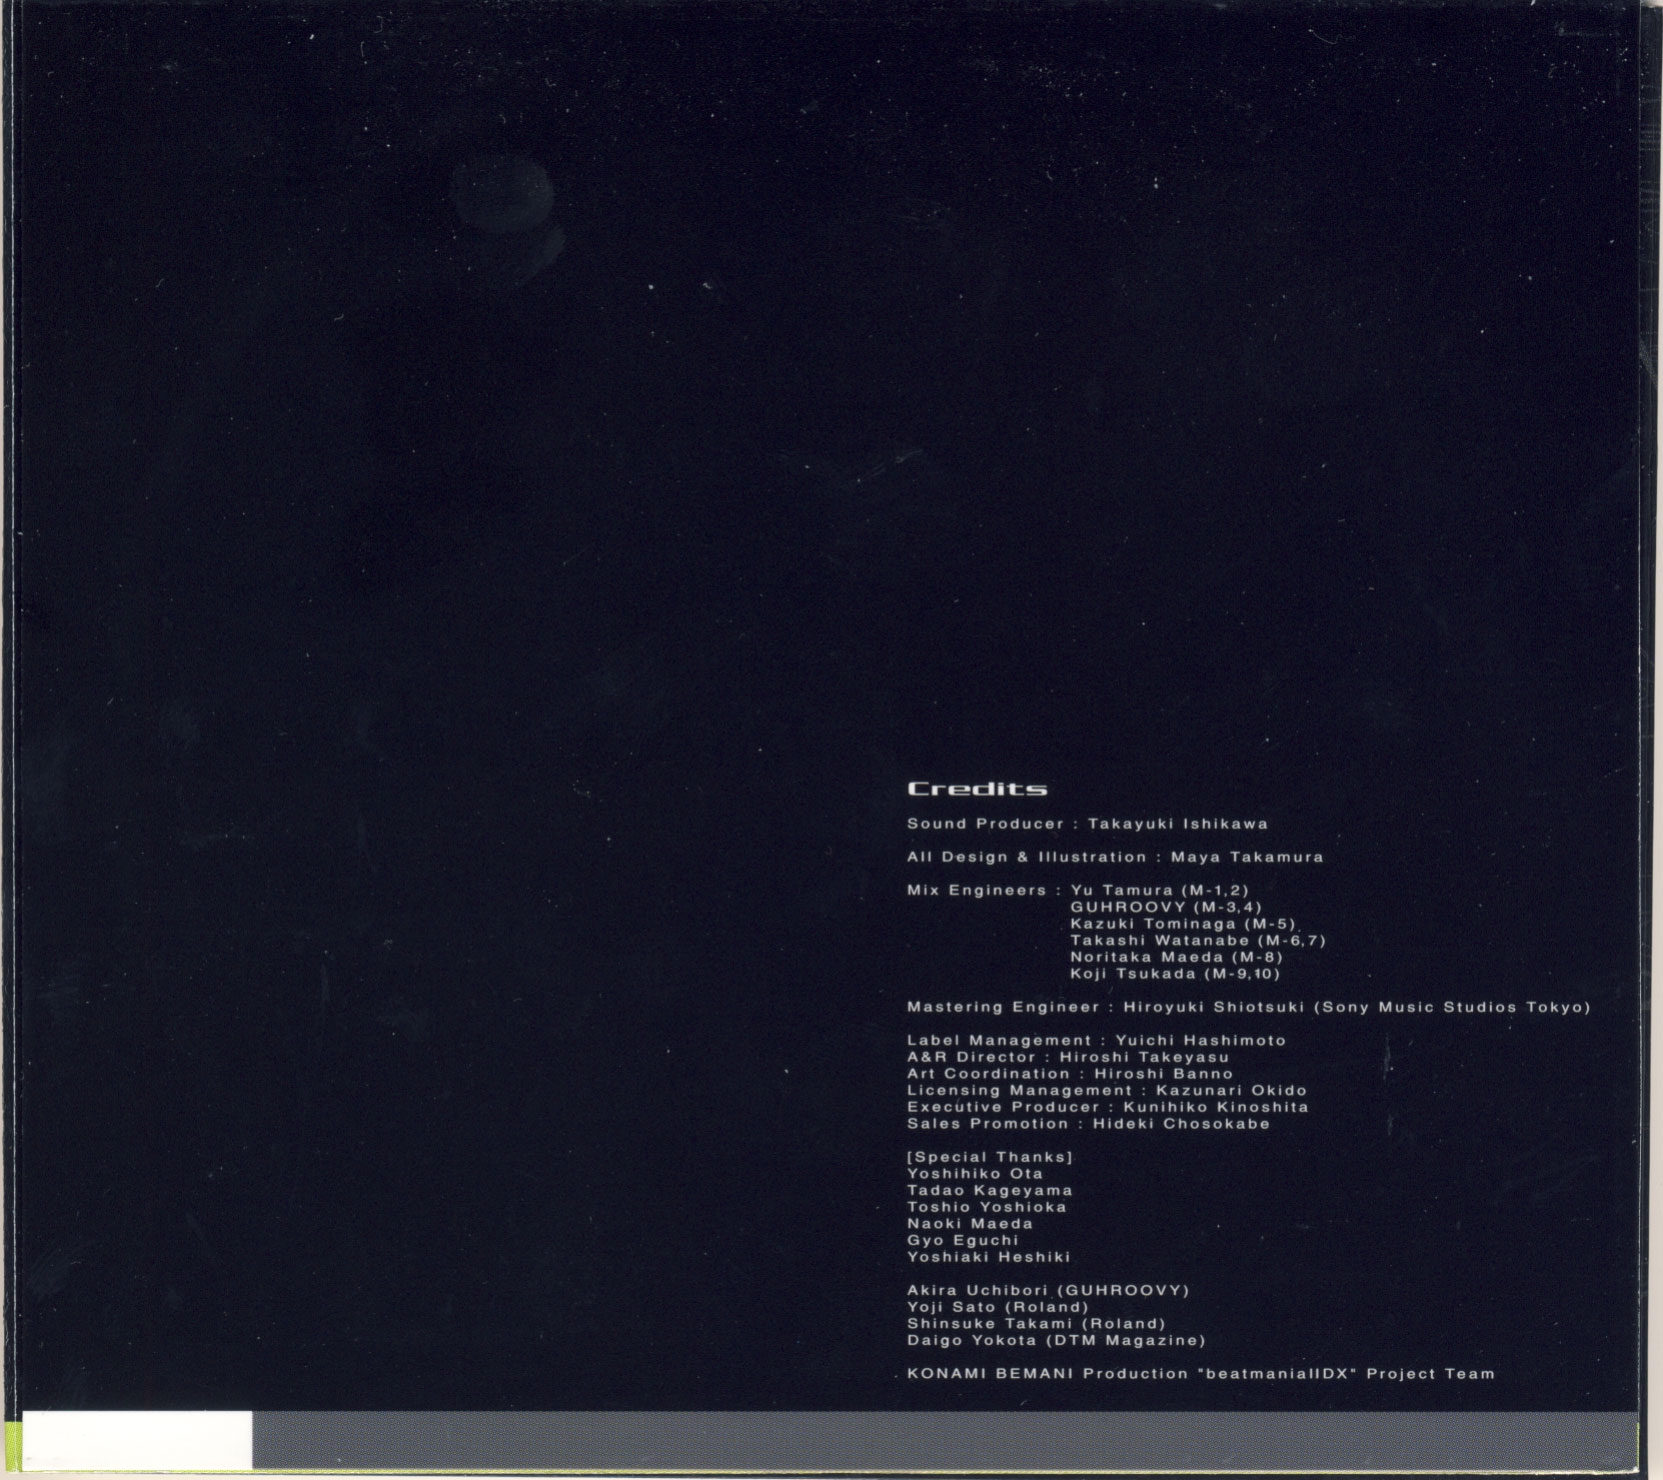Select Label Management Yuichi Hashimoto line

pos(1096,1041)
